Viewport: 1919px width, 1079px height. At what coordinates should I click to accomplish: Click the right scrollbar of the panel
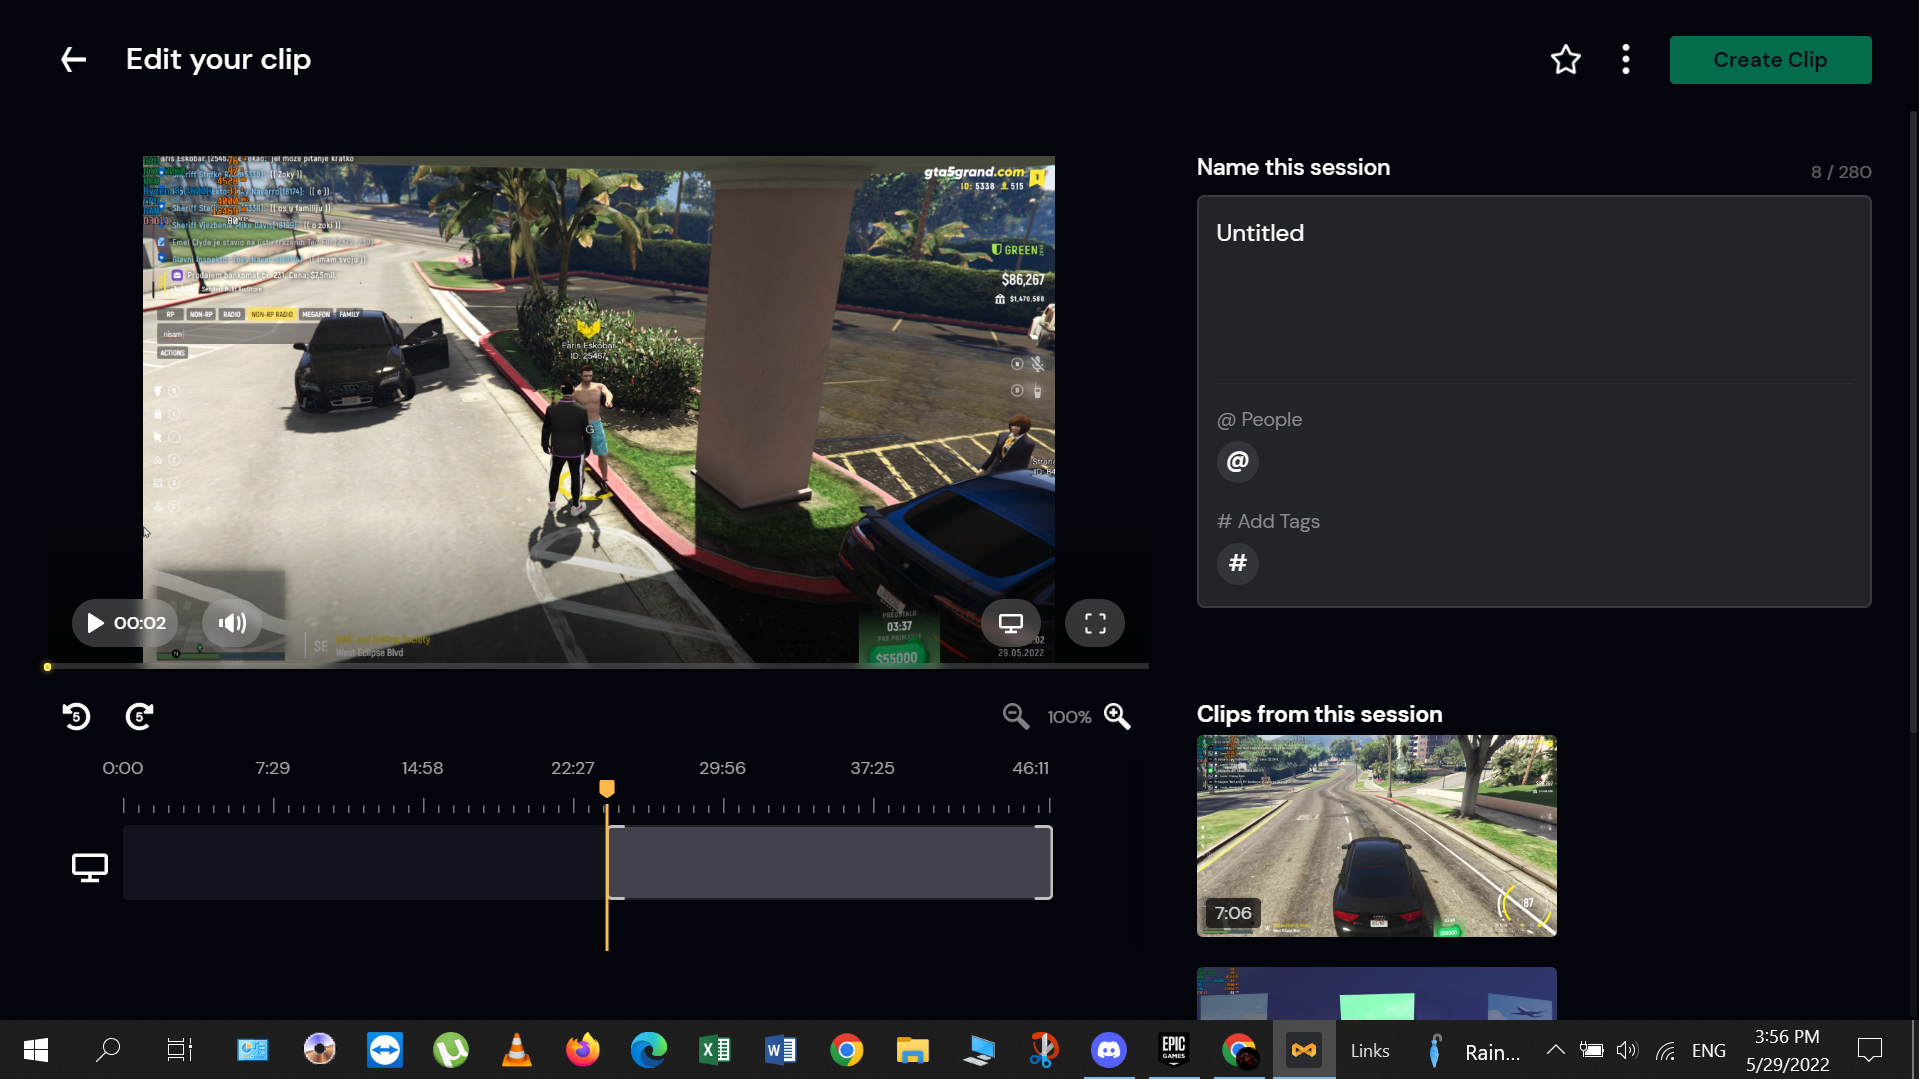[x=1913, y=420]
